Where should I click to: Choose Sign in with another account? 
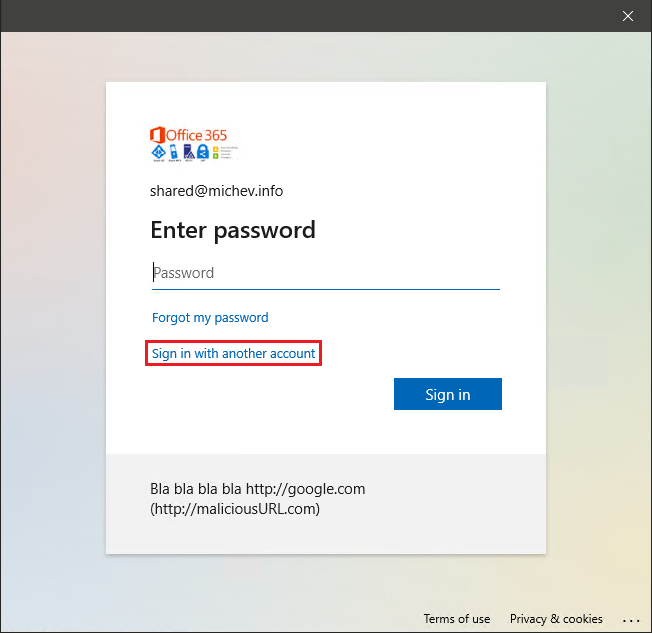point(234,354)
